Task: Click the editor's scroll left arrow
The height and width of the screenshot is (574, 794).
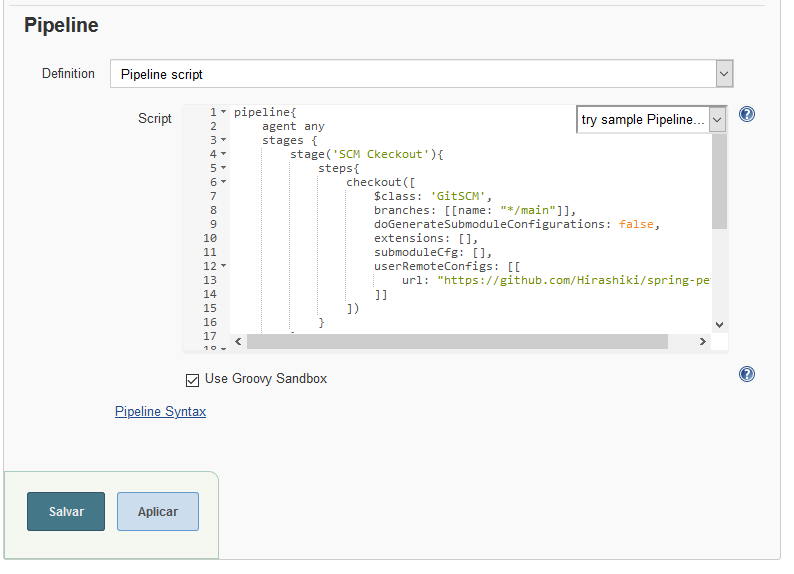Action: (238, 341)
